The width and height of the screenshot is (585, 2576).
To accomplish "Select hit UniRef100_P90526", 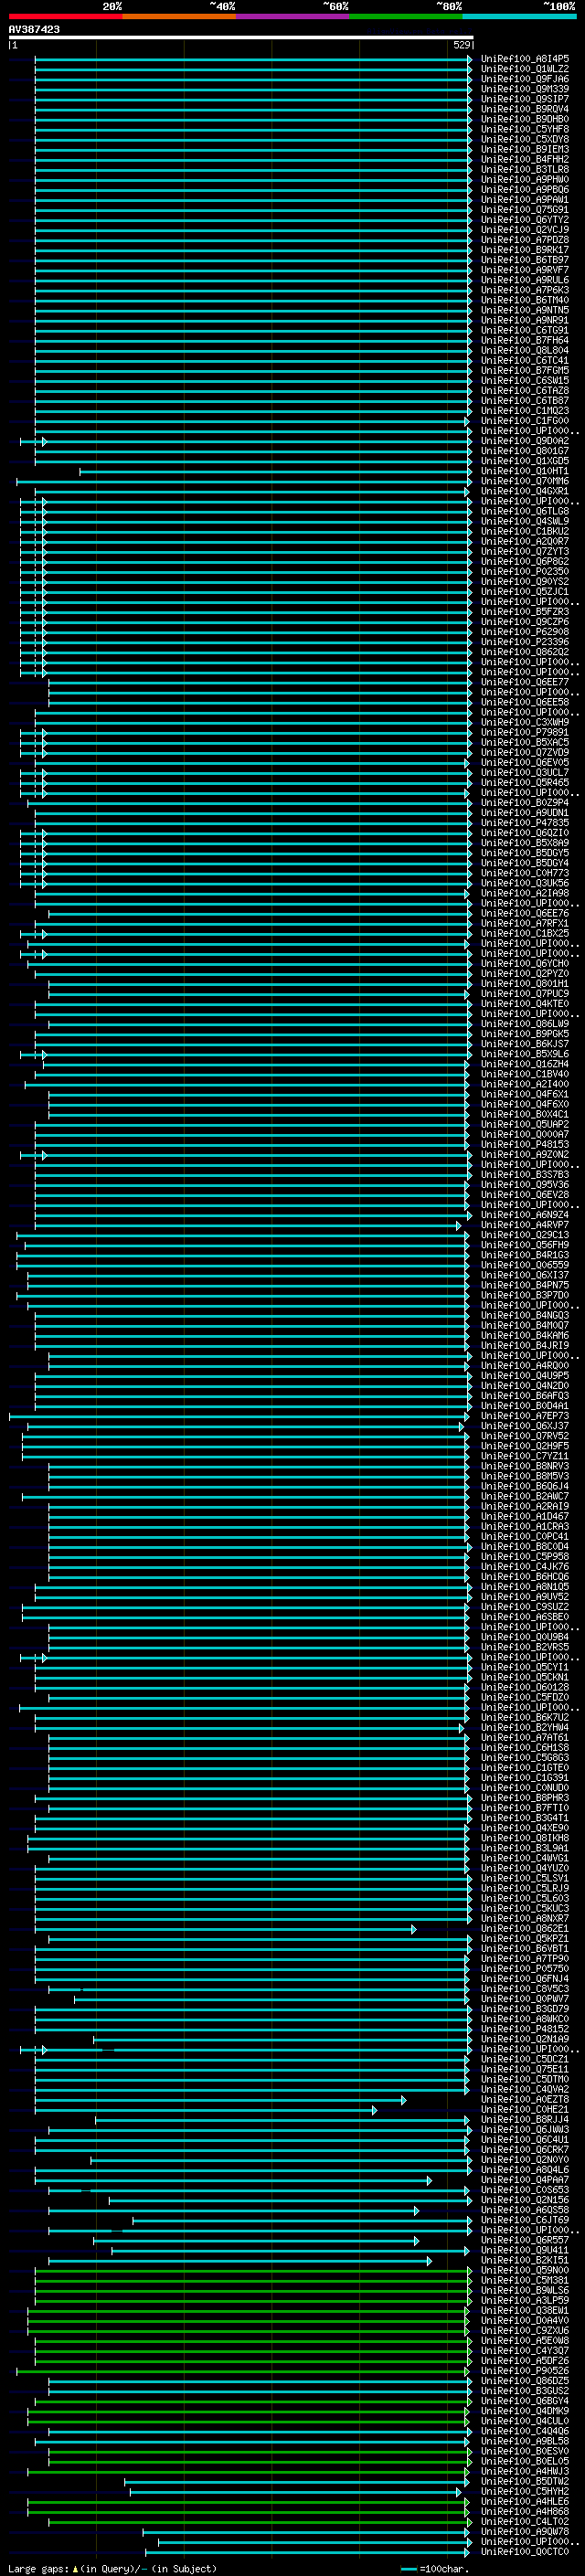I will pos(524,2370).
